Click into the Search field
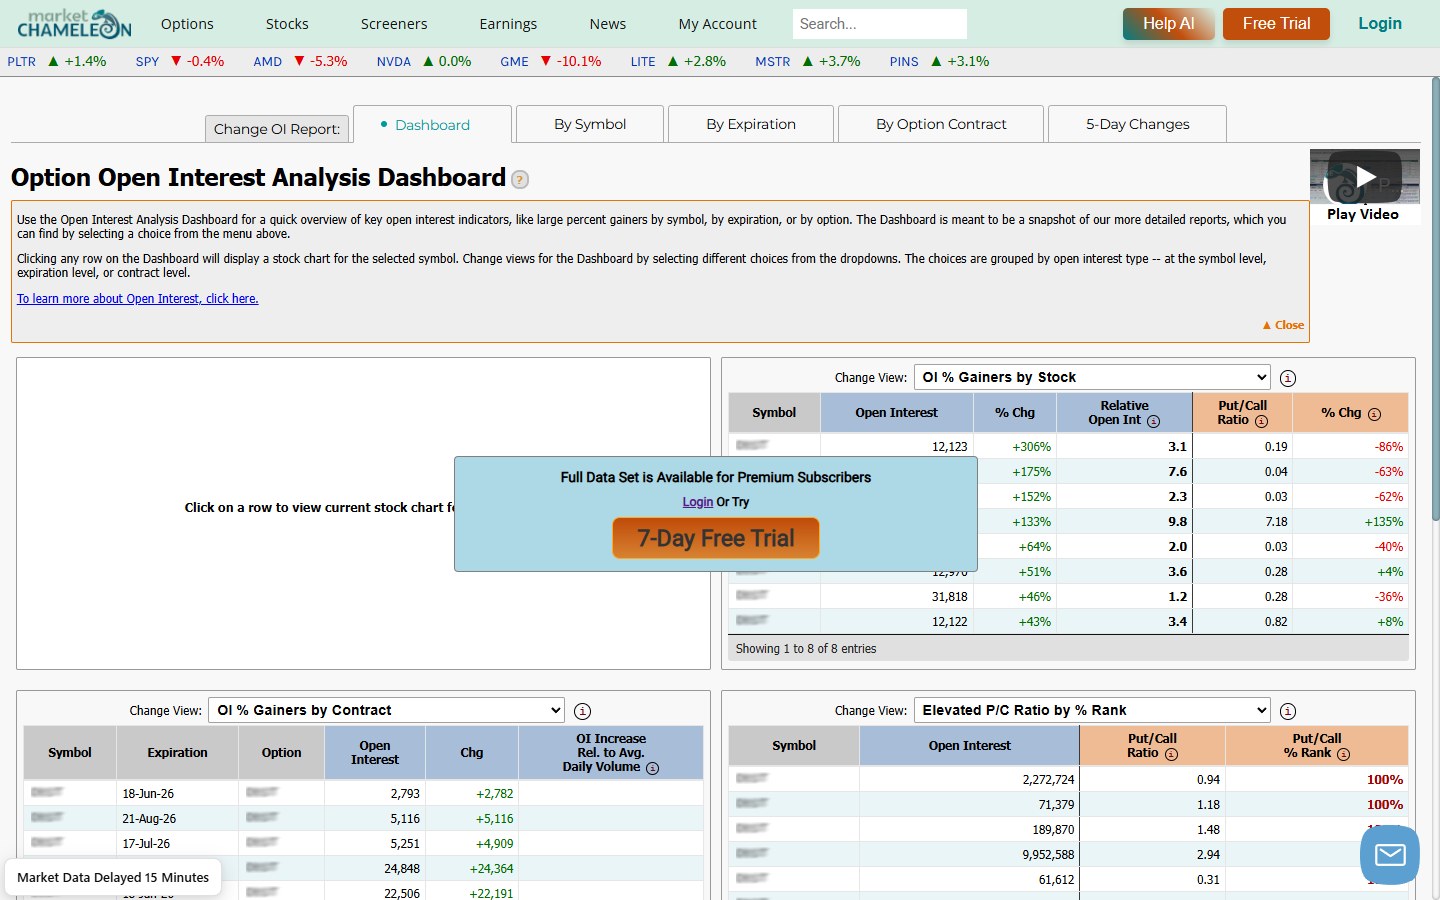The height and width of the screenshot is (900, 1440). click(x=880, y=24)
